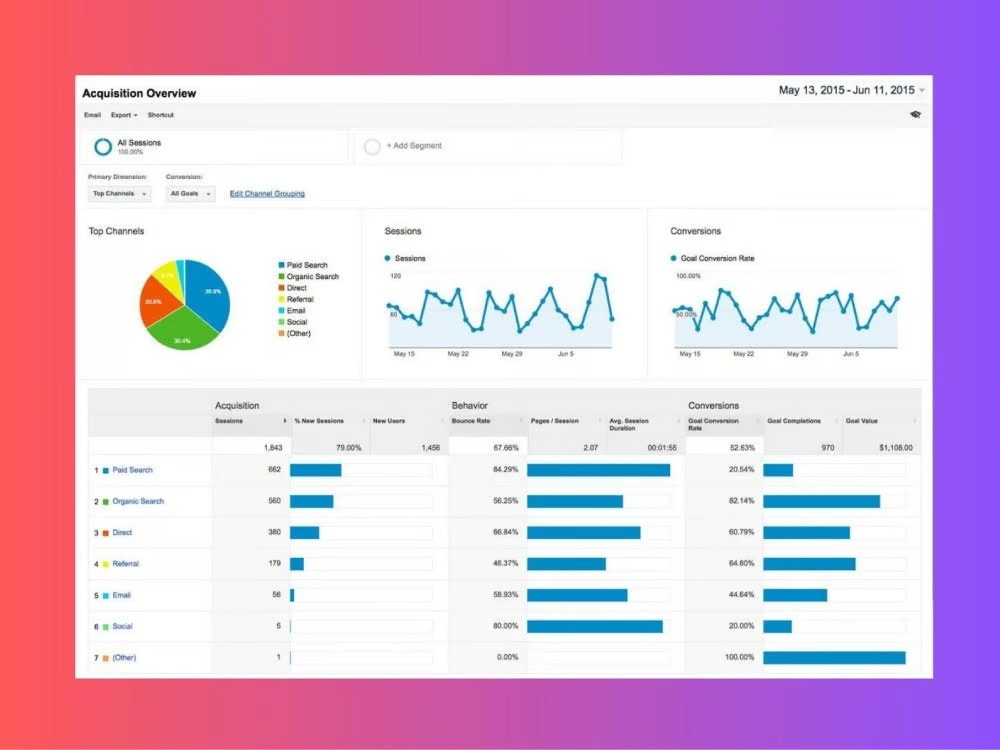Sort by Bounce Rate column header
Image resolution: width=1000 pixels, height=750 pixels.
click(471, 421)
